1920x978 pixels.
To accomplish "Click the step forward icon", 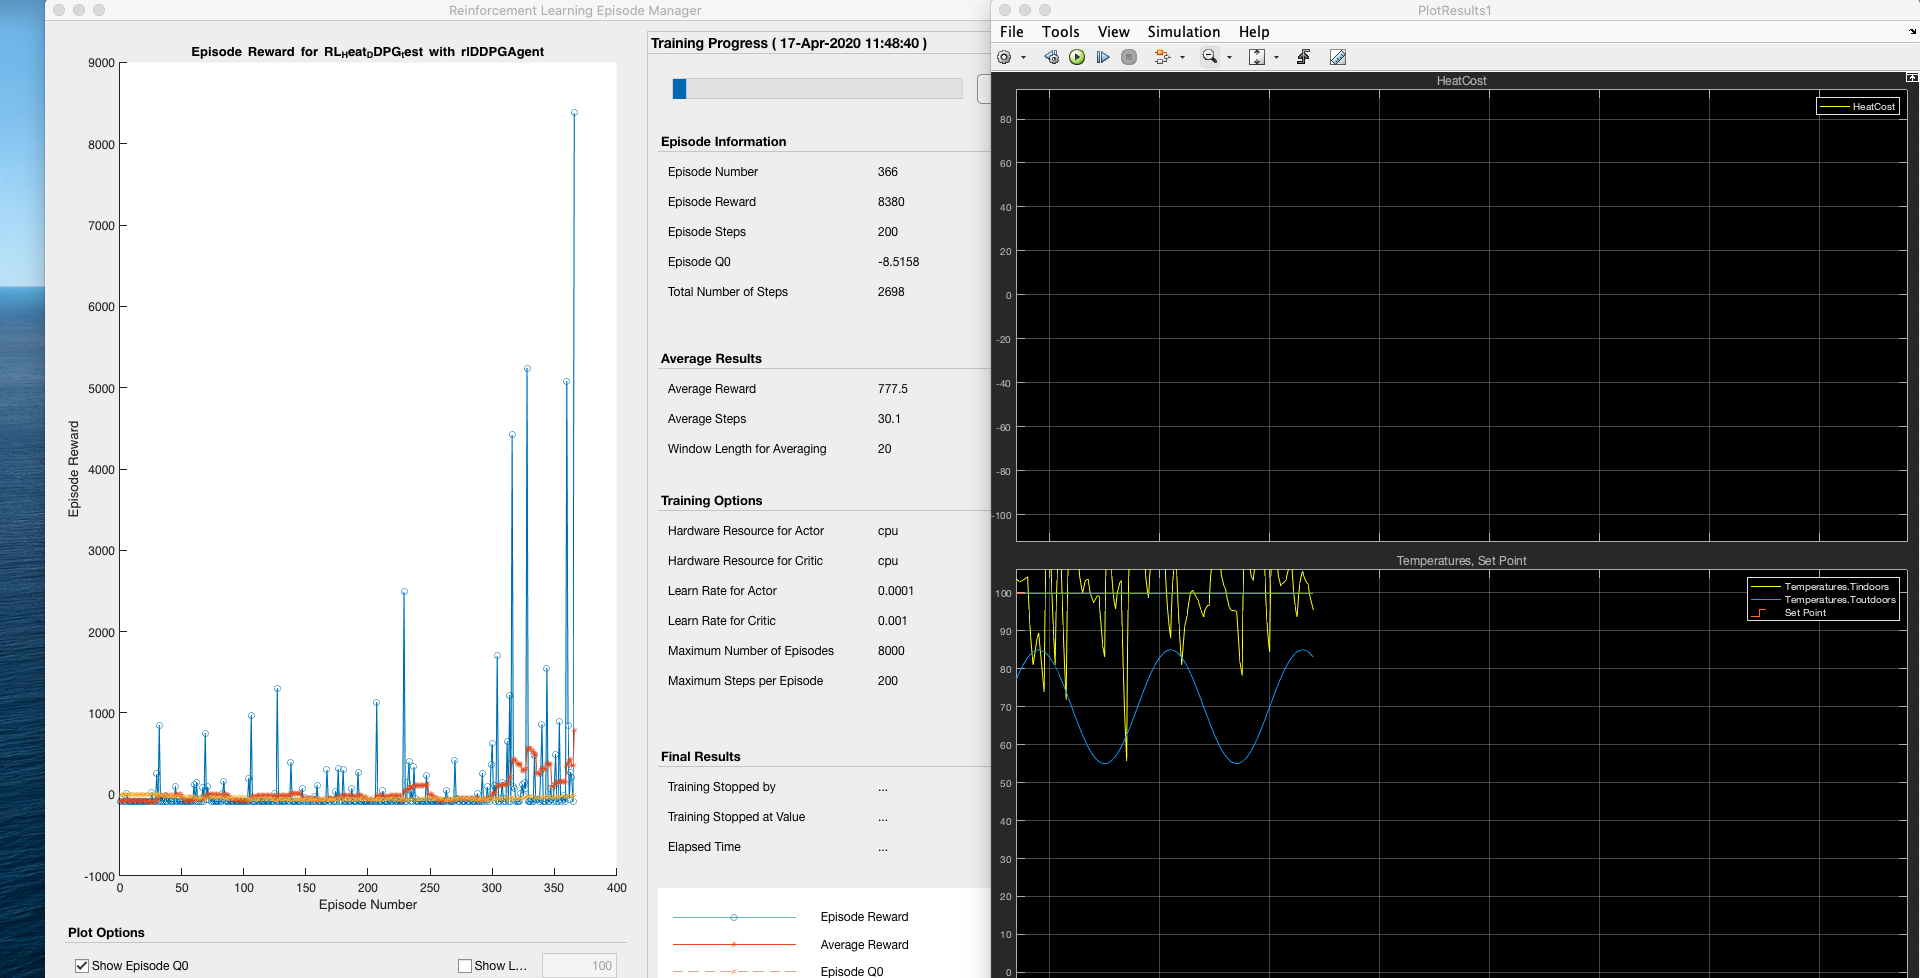I will [1103, 57].
